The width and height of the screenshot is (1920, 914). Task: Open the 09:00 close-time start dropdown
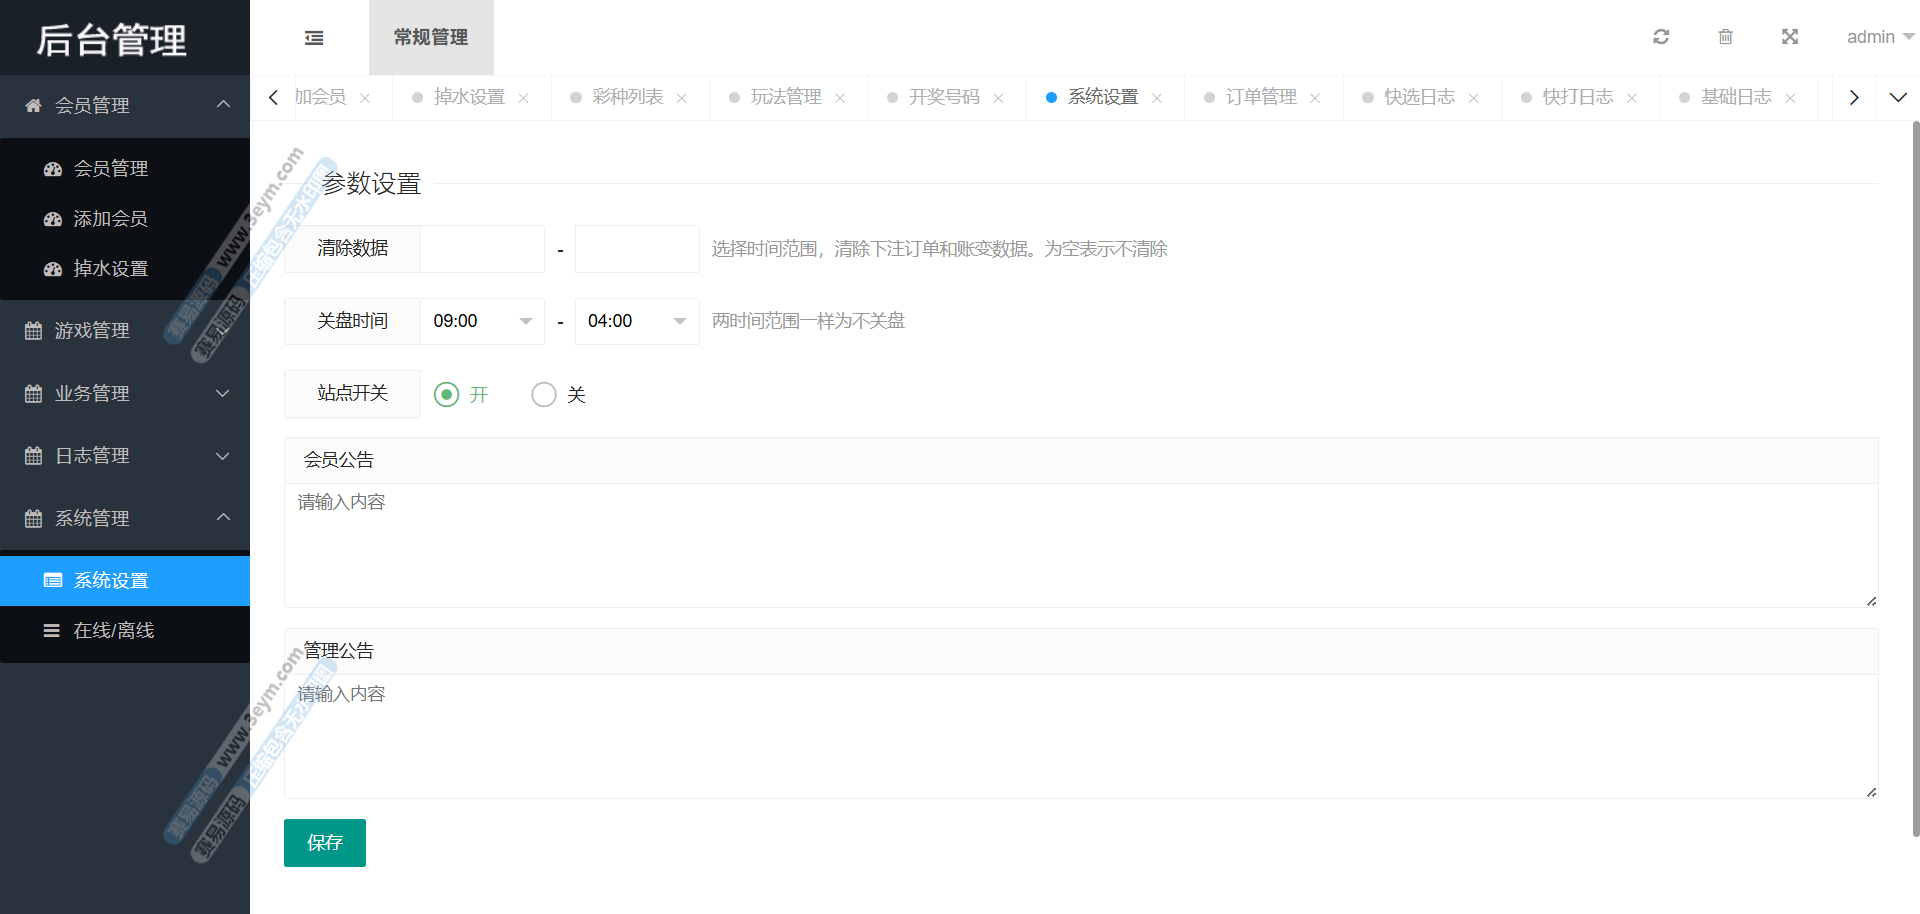[x=482, y=321]
